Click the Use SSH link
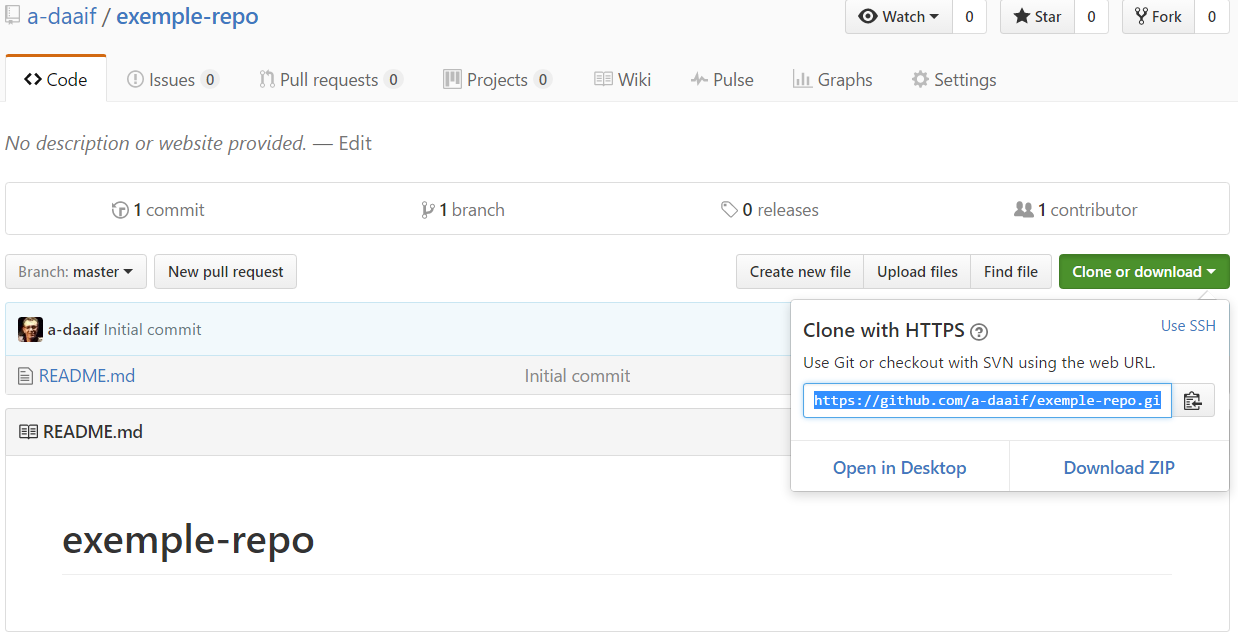 point(1188,326)
